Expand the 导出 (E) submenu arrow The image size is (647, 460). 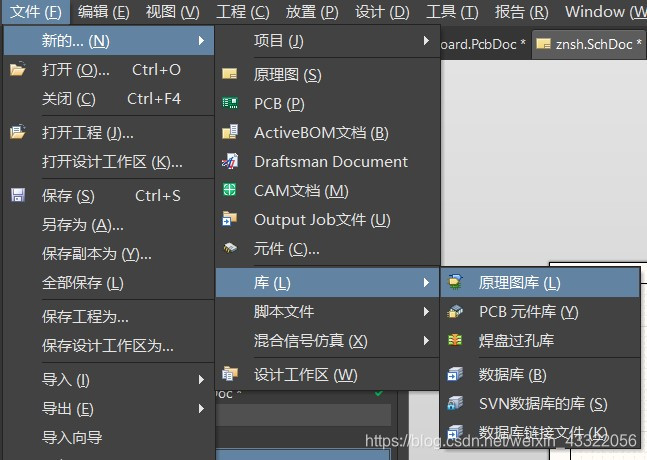pyautogui.click(x=201, y=408)
